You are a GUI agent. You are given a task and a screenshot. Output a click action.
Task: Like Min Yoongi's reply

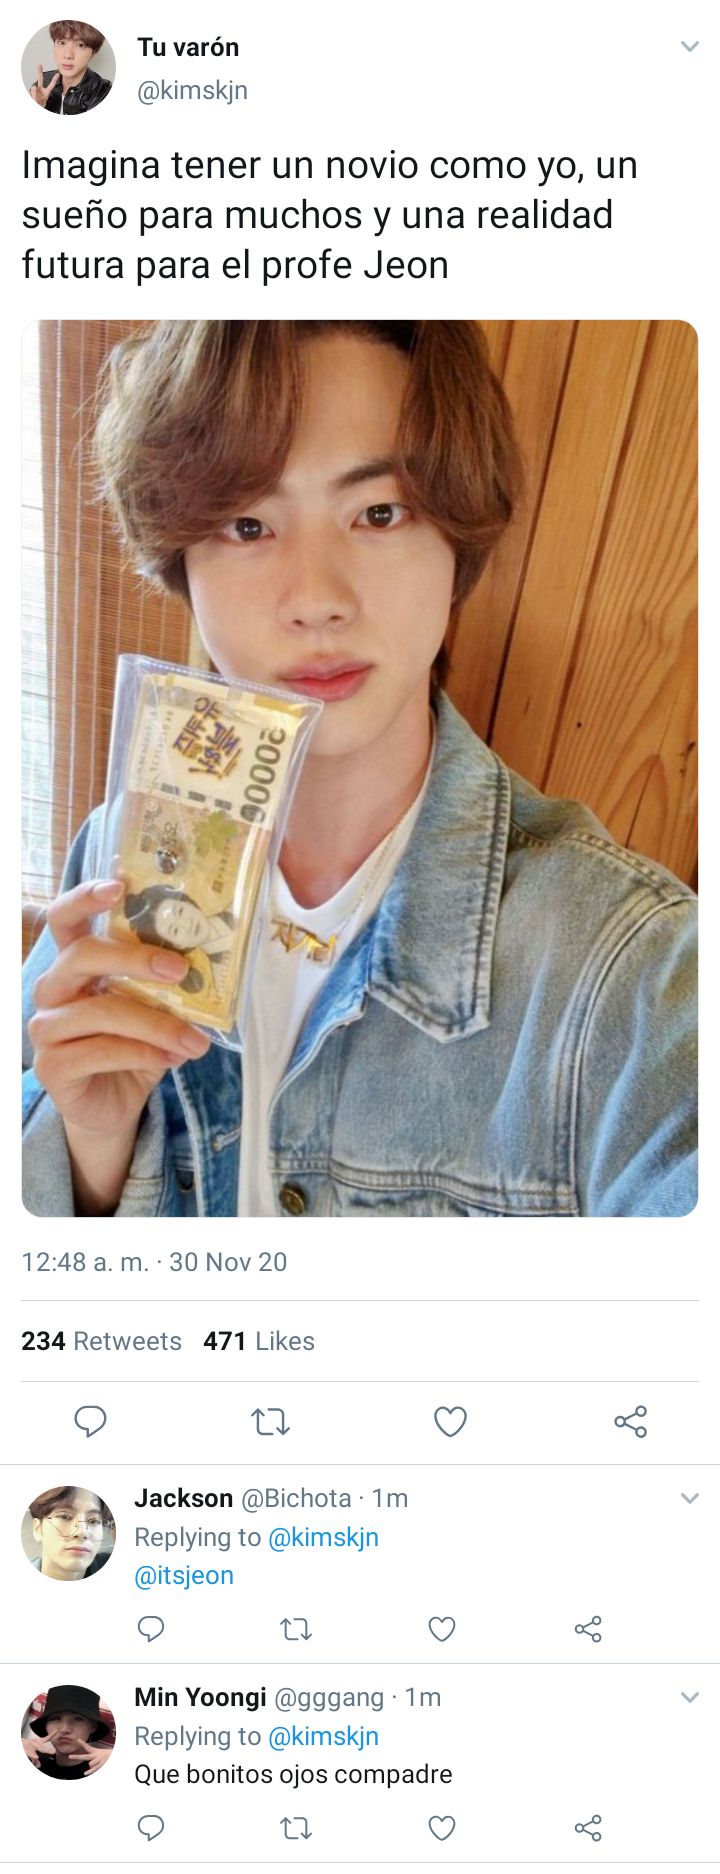442,1828
